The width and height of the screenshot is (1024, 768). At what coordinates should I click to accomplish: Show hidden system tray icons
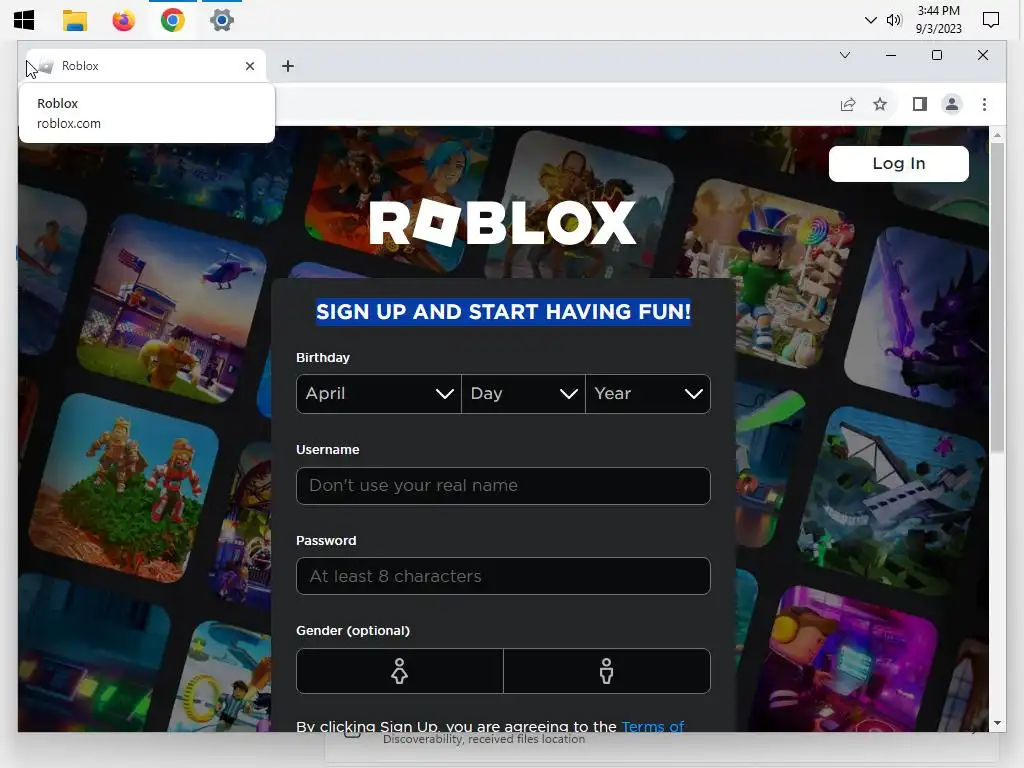coord(870,20)
